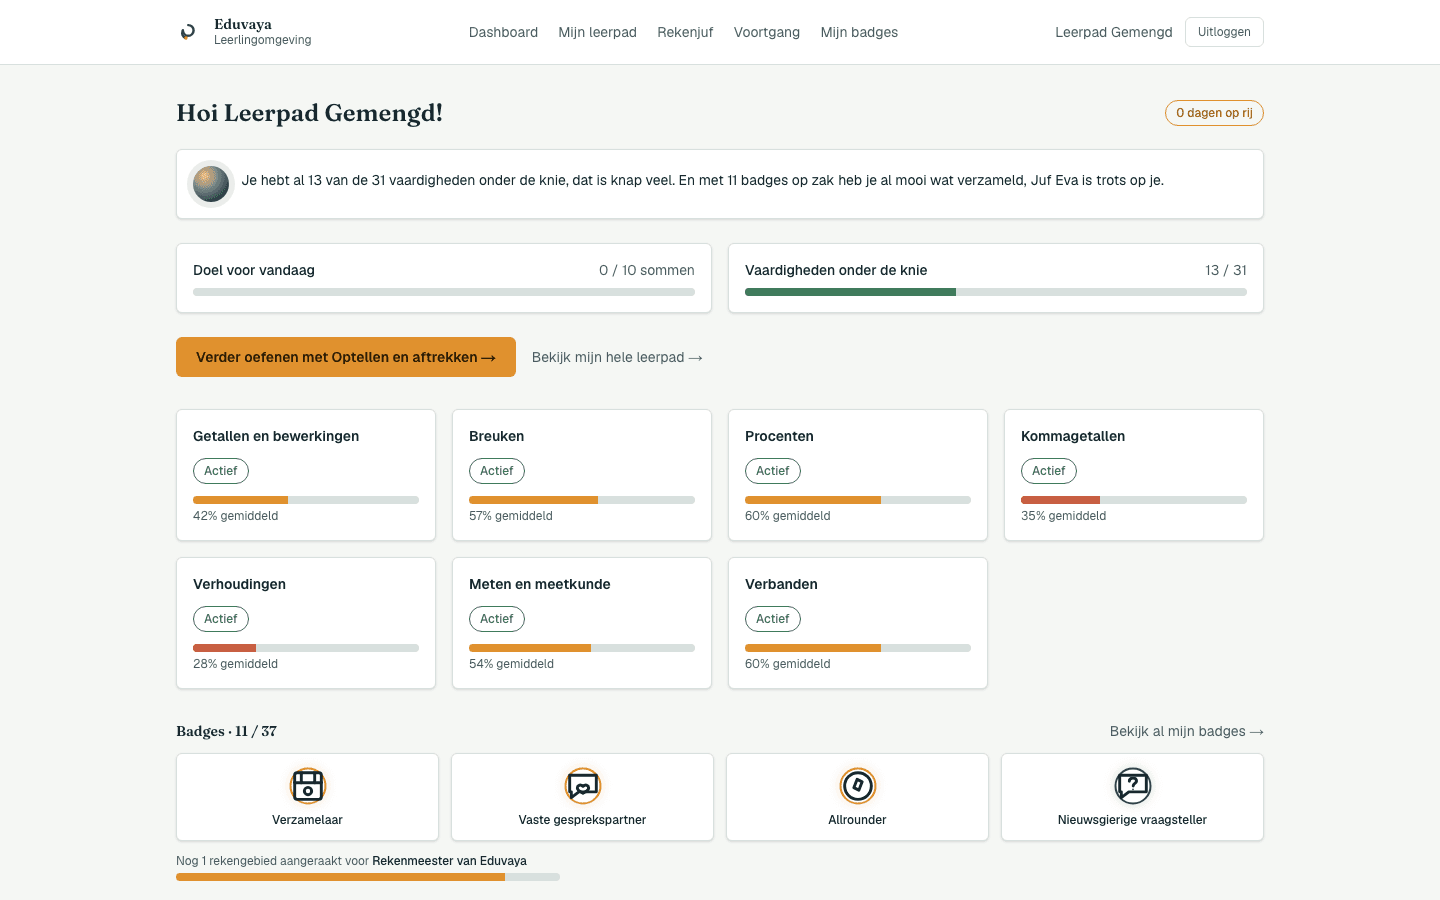Open the Verzamelaar badge icon

(308, 786)
